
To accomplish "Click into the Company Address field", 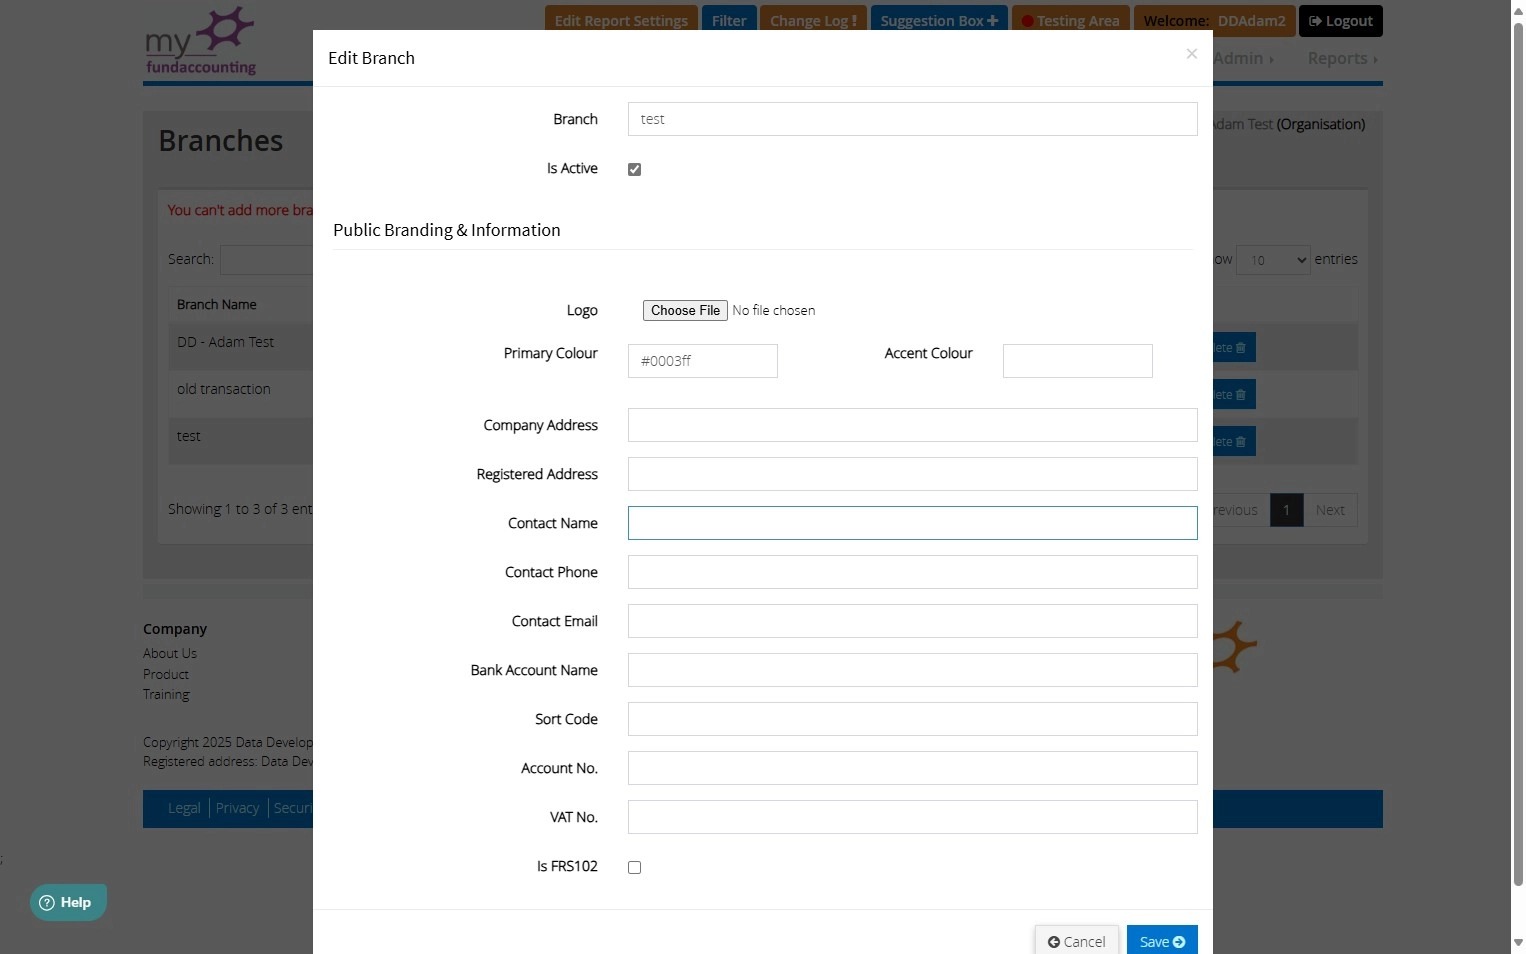I will tap(912, 425).
